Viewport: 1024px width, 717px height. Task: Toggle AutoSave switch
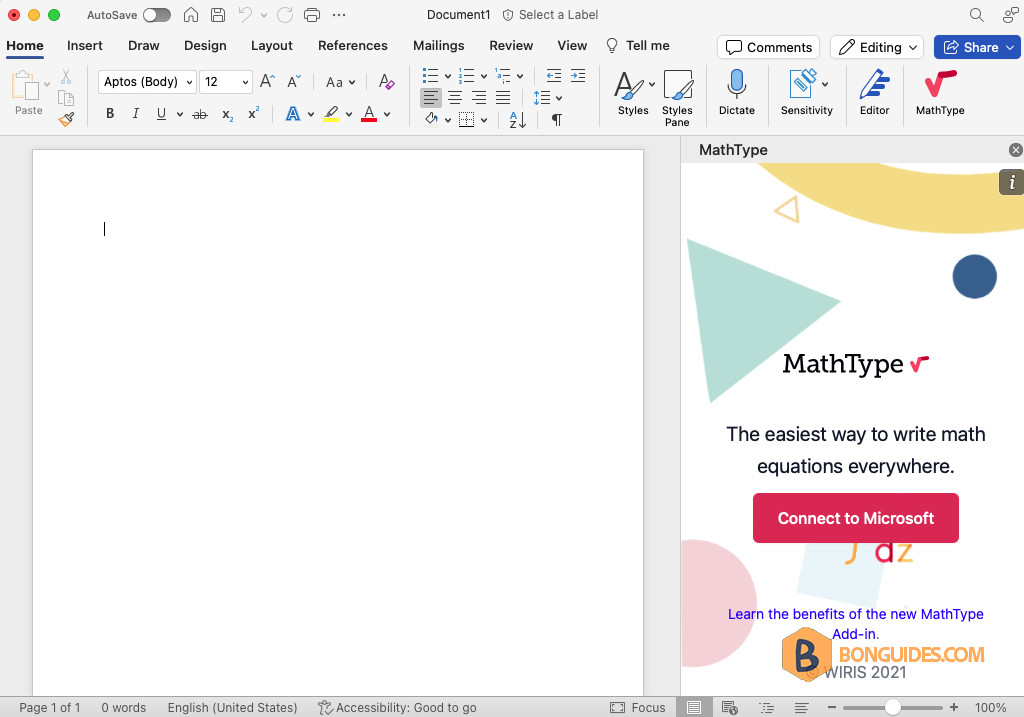click(x=157, y=14)
